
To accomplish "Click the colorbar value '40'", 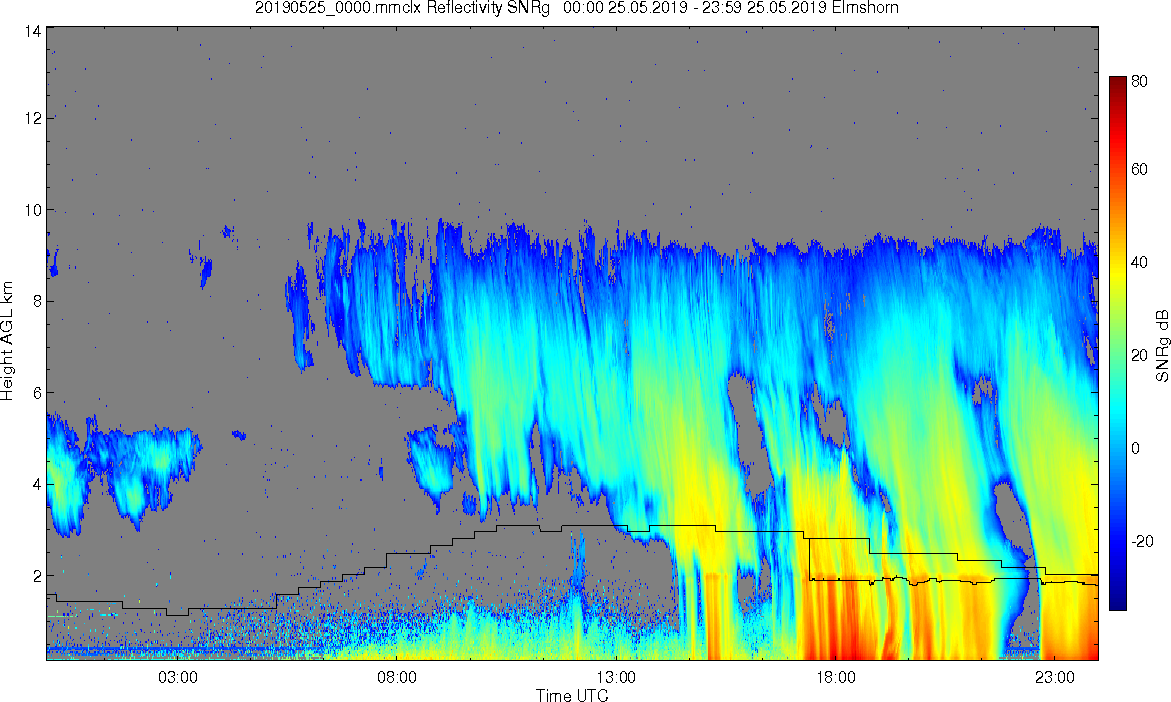I will [x=1139, y=263].
